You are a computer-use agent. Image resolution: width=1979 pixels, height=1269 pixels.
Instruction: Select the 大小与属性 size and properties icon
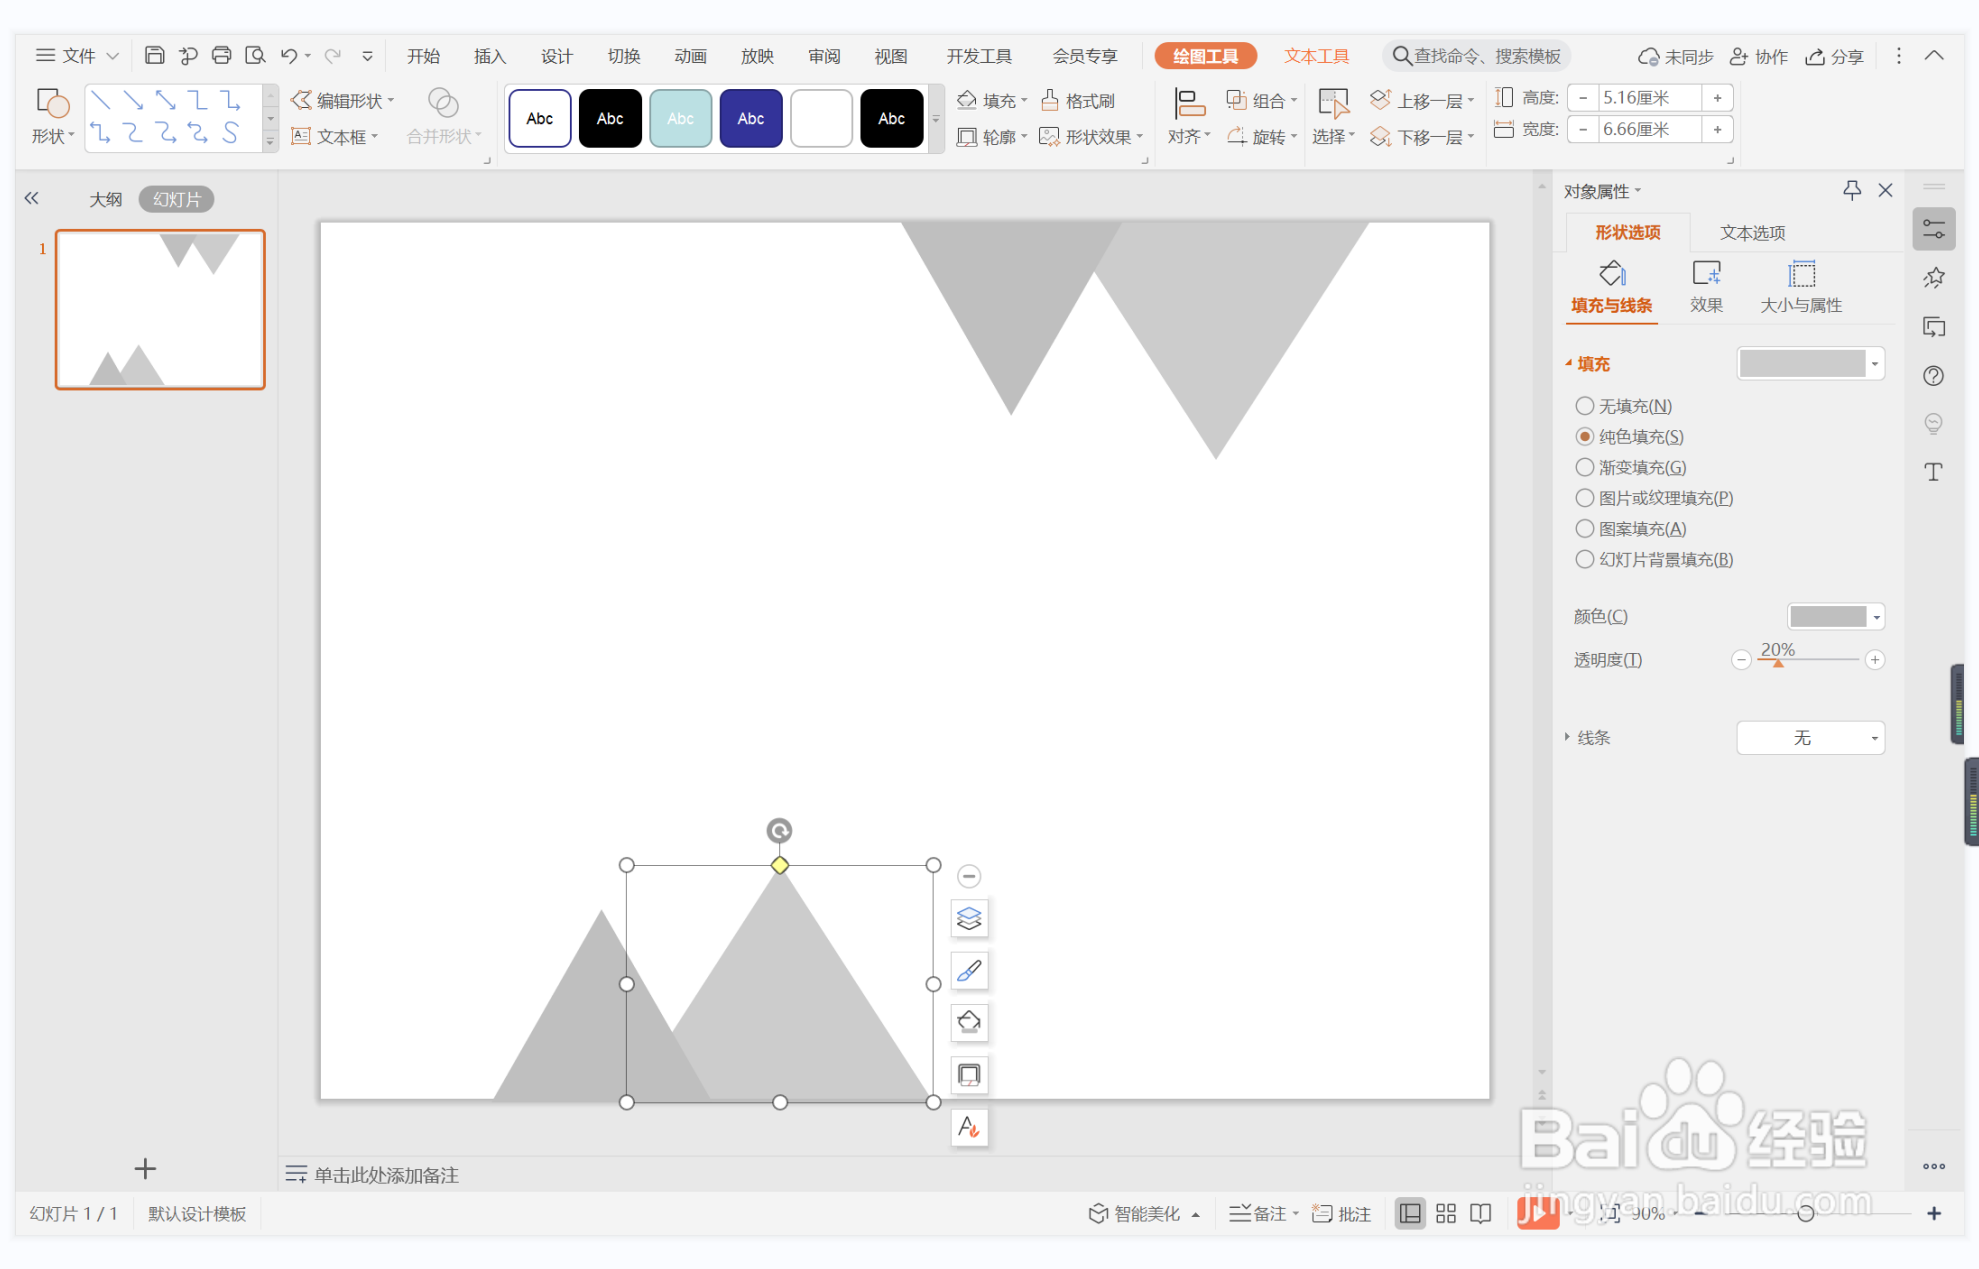pos(1801,274)
